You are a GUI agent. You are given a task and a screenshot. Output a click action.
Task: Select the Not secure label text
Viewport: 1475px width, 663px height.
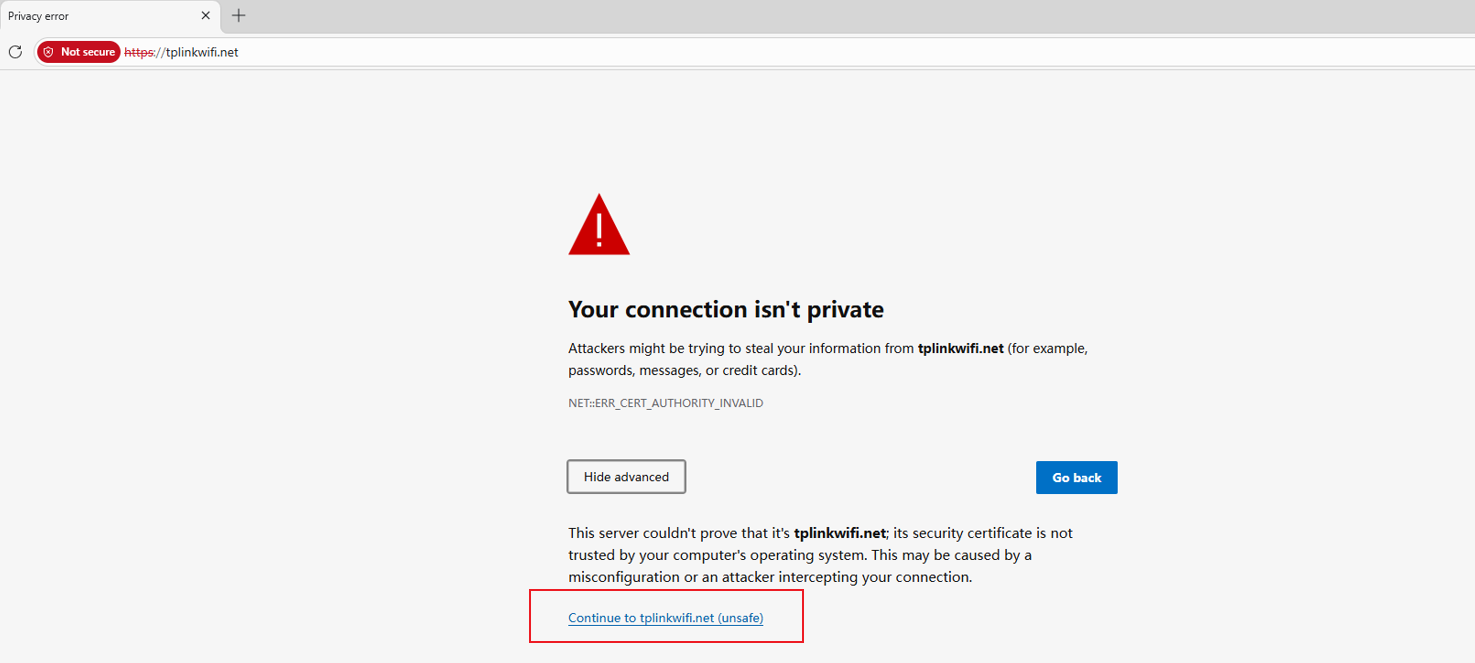click(88, 52)
